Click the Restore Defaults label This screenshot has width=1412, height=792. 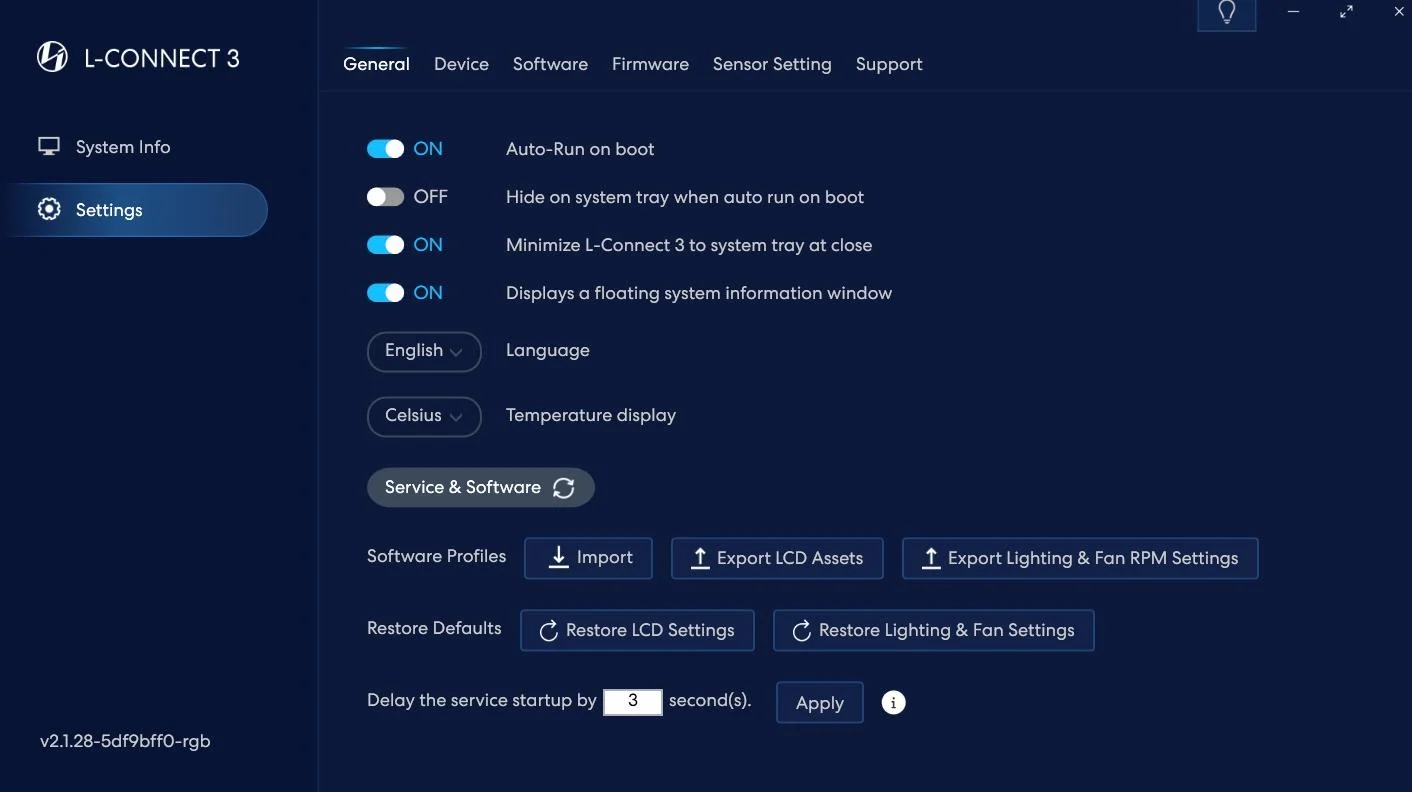pyautogui.click(x=434, y=628)
